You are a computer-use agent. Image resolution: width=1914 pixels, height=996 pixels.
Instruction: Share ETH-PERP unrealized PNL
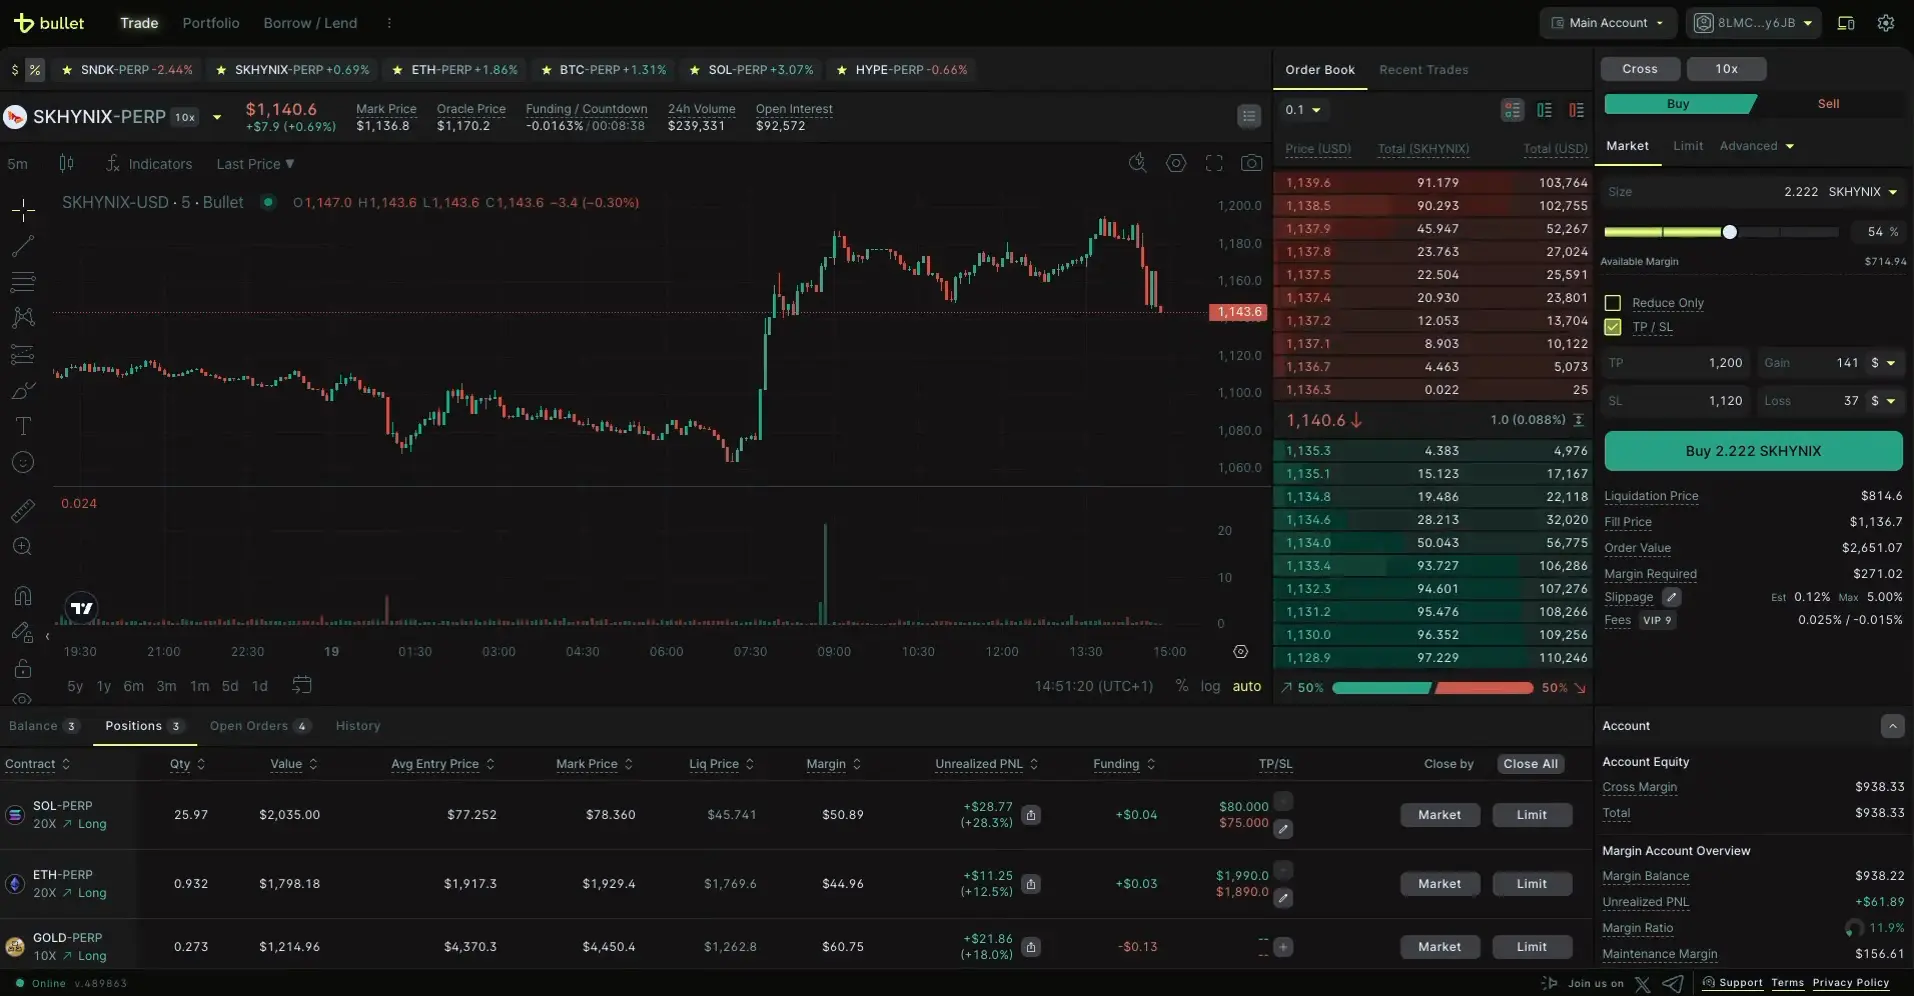(1031, 884)
